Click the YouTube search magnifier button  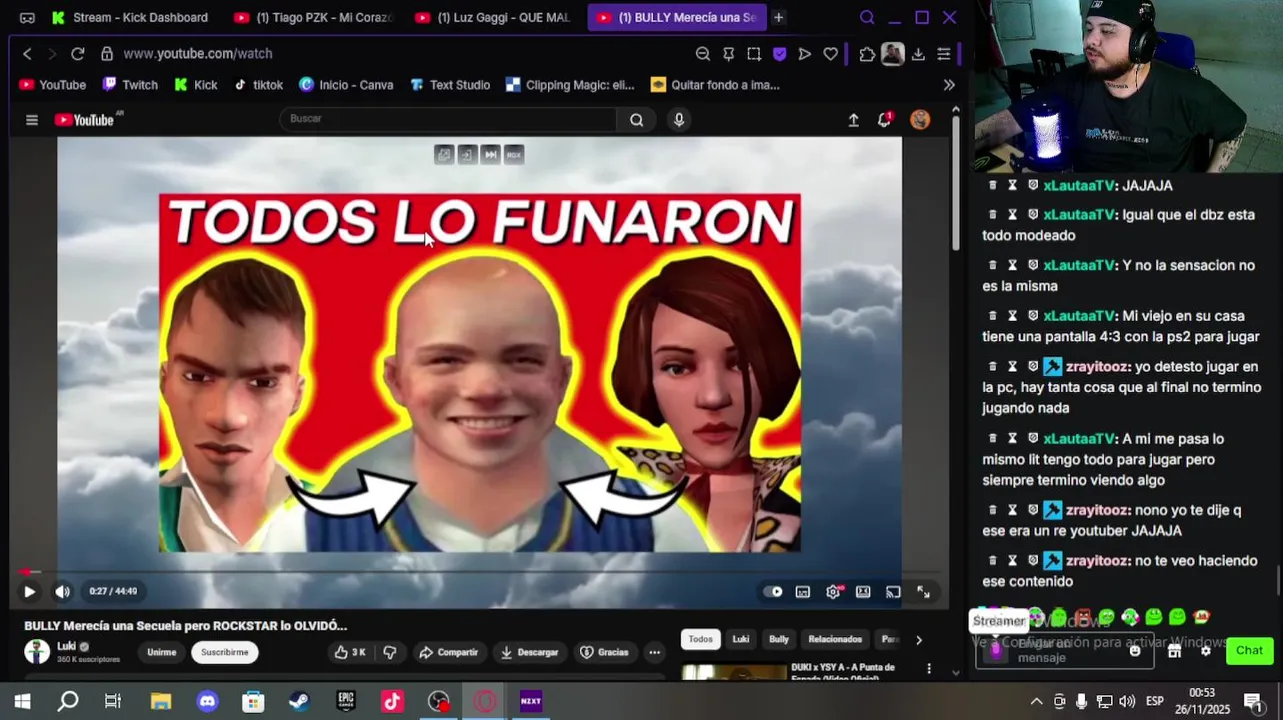click(637, 120)
